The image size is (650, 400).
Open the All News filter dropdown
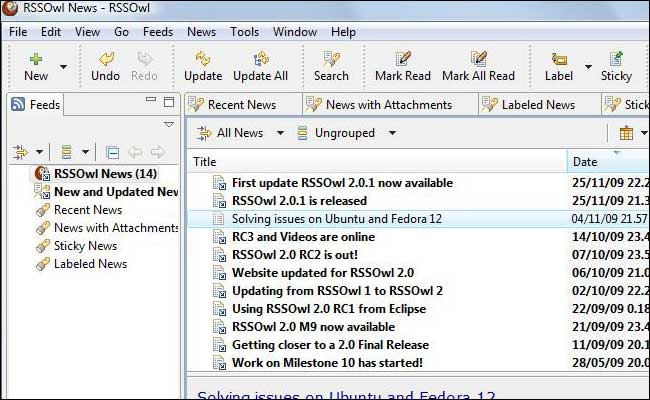click(x=280, y=133)
